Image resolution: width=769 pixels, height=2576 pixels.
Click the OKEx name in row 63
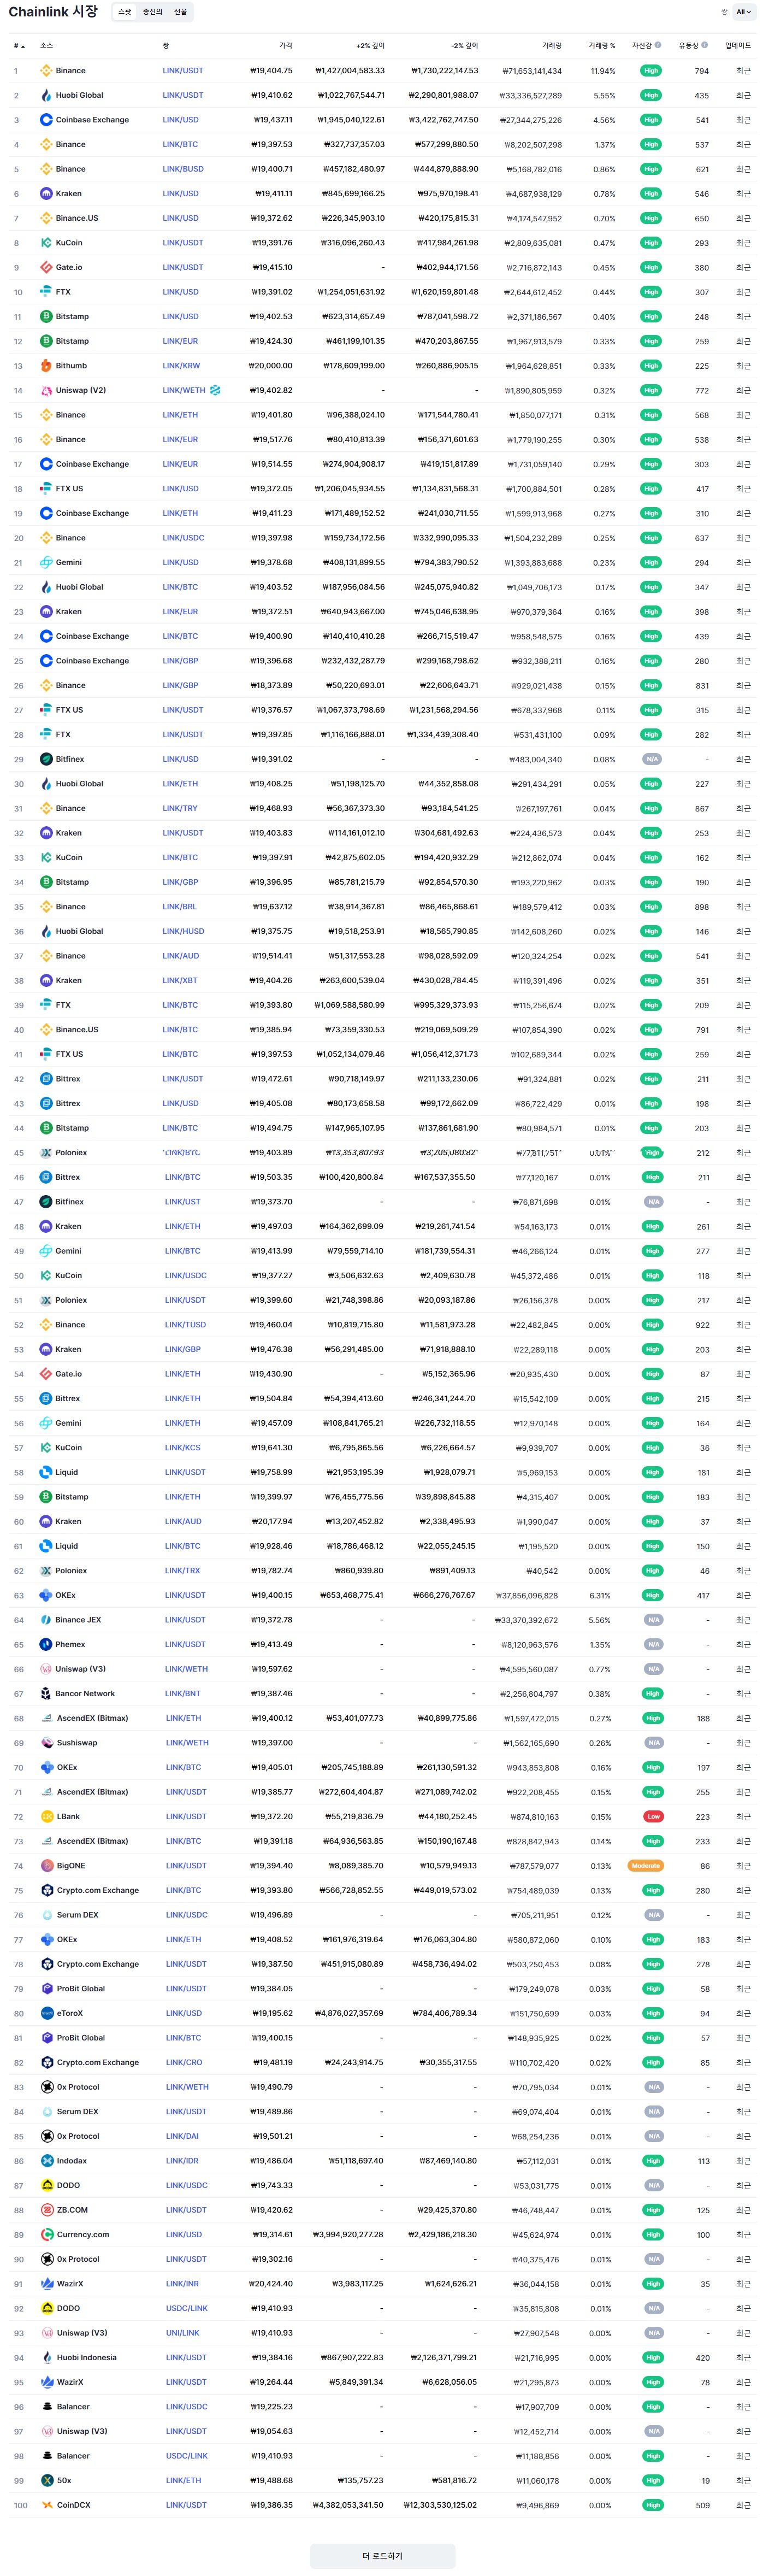(66, 1595)
